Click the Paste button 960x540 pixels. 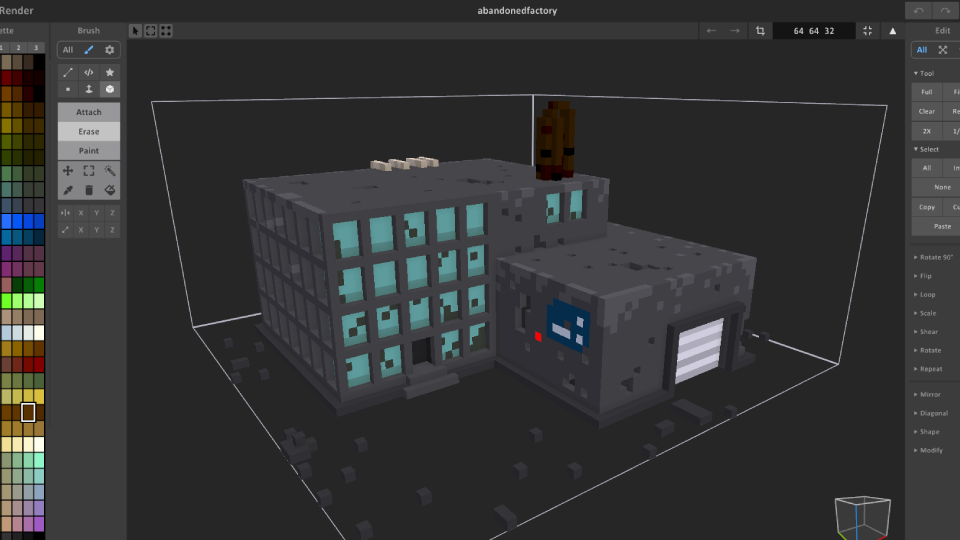941,226
